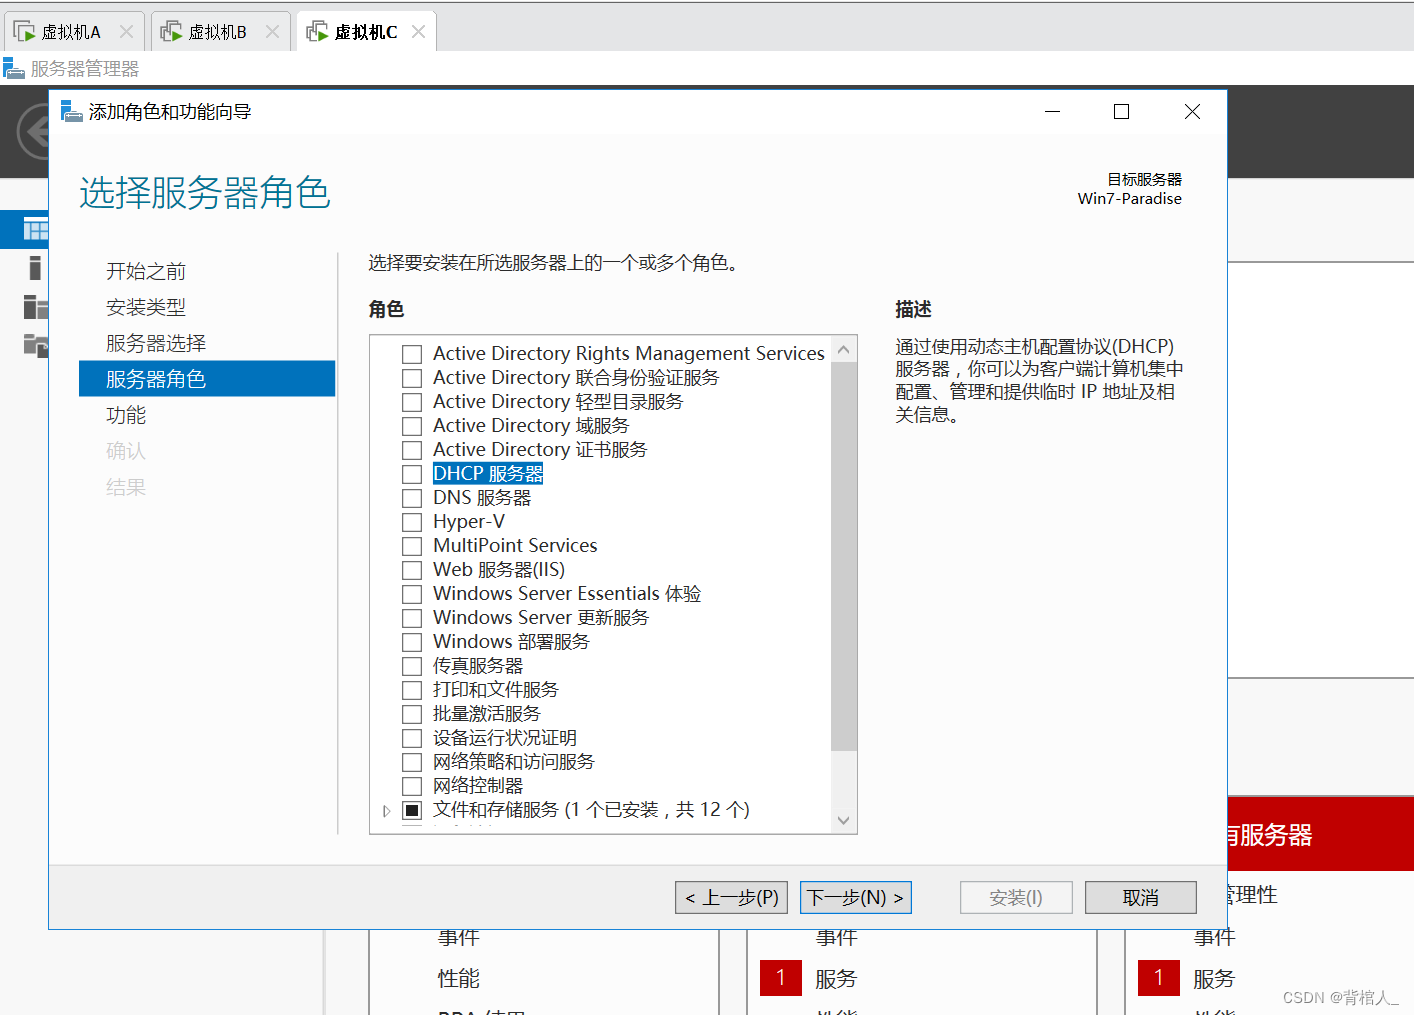This screenshot has width=1414, height=1015.
Task: Toggle 文件和存储服务 checkbox
Action: point(412,810)
